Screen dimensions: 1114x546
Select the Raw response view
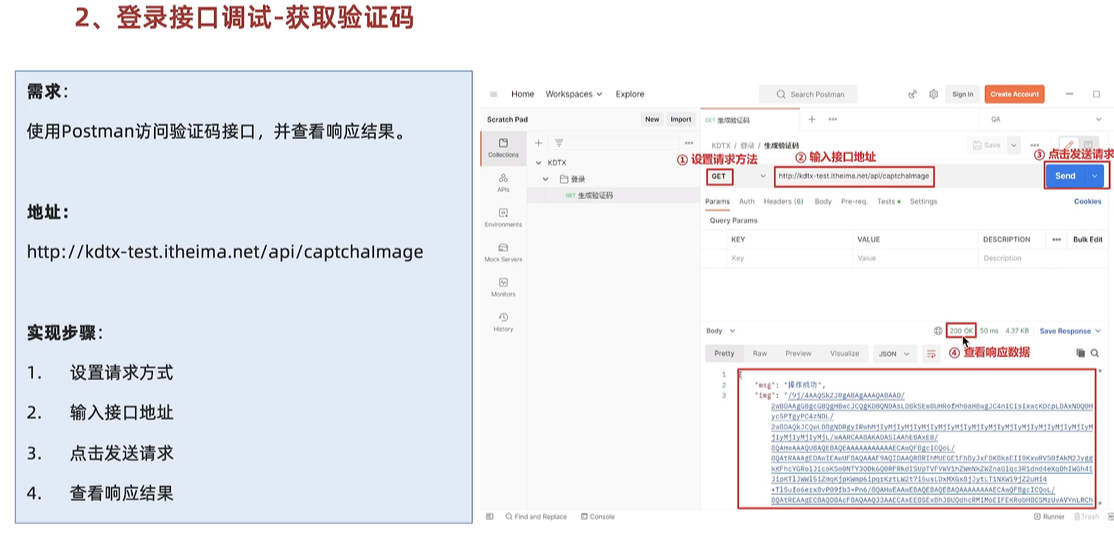tap(759, 354)
